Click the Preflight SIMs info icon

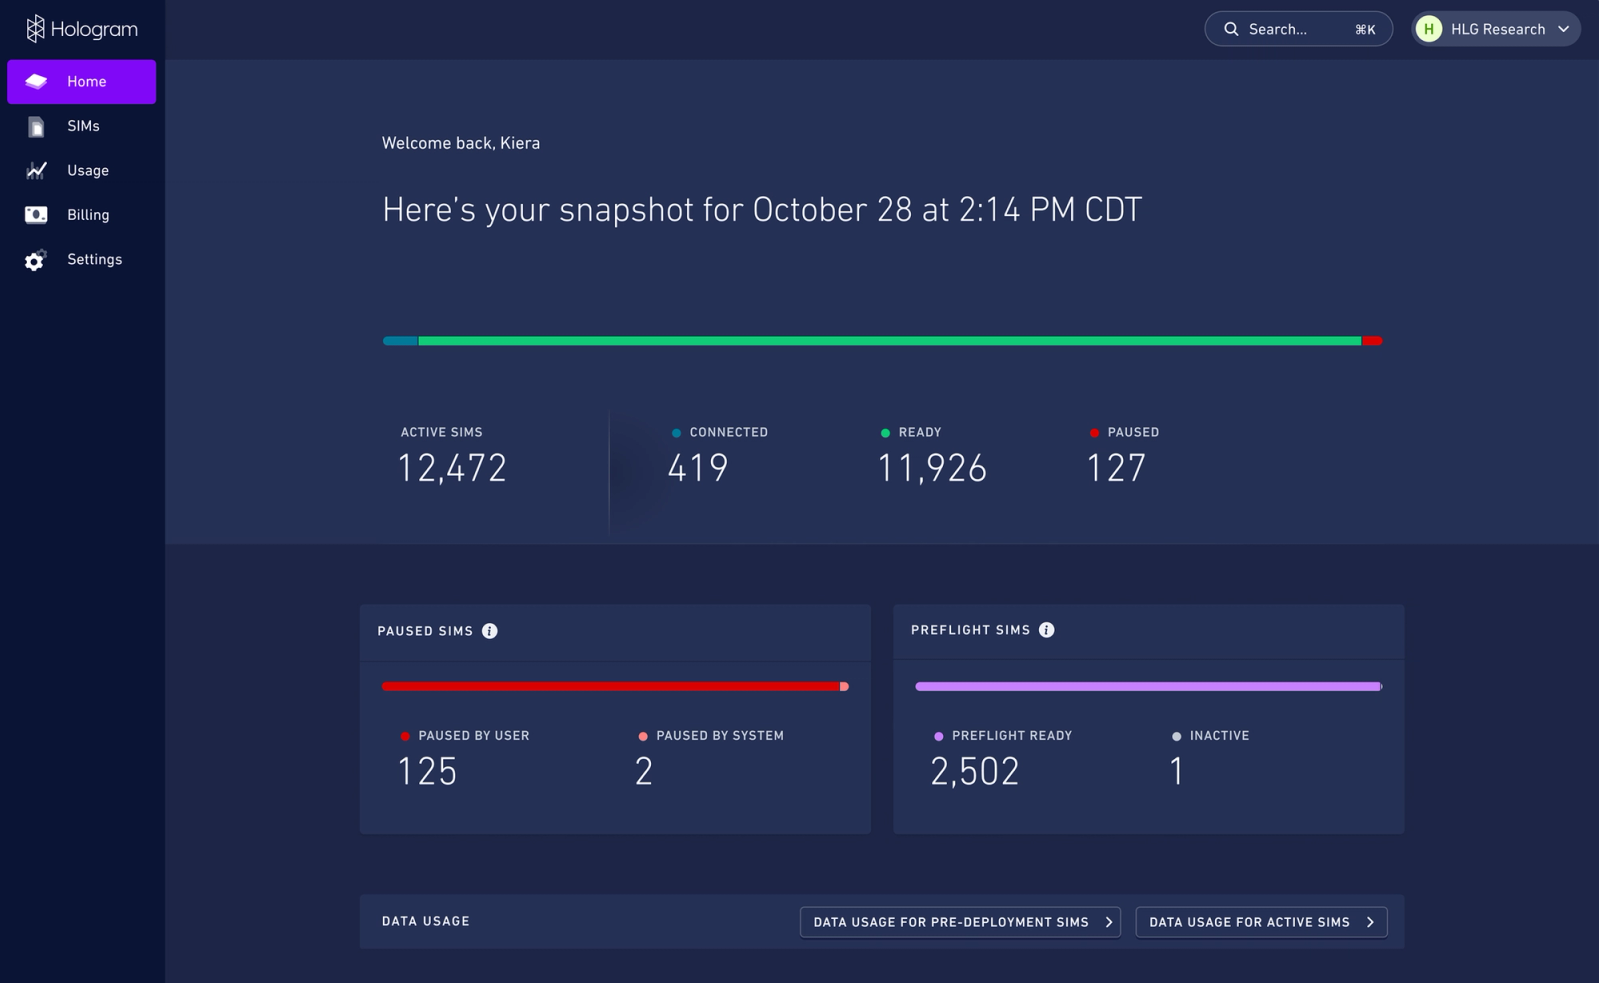pos(1047,630)
